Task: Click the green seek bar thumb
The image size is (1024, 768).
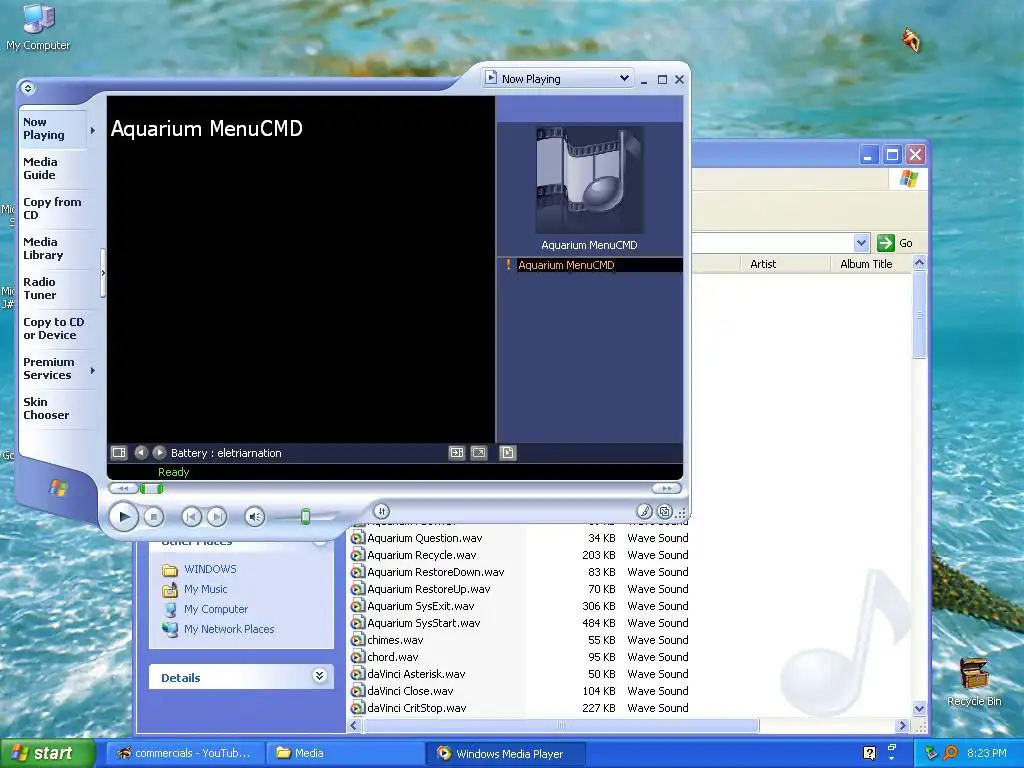Action: coord(152,488)
